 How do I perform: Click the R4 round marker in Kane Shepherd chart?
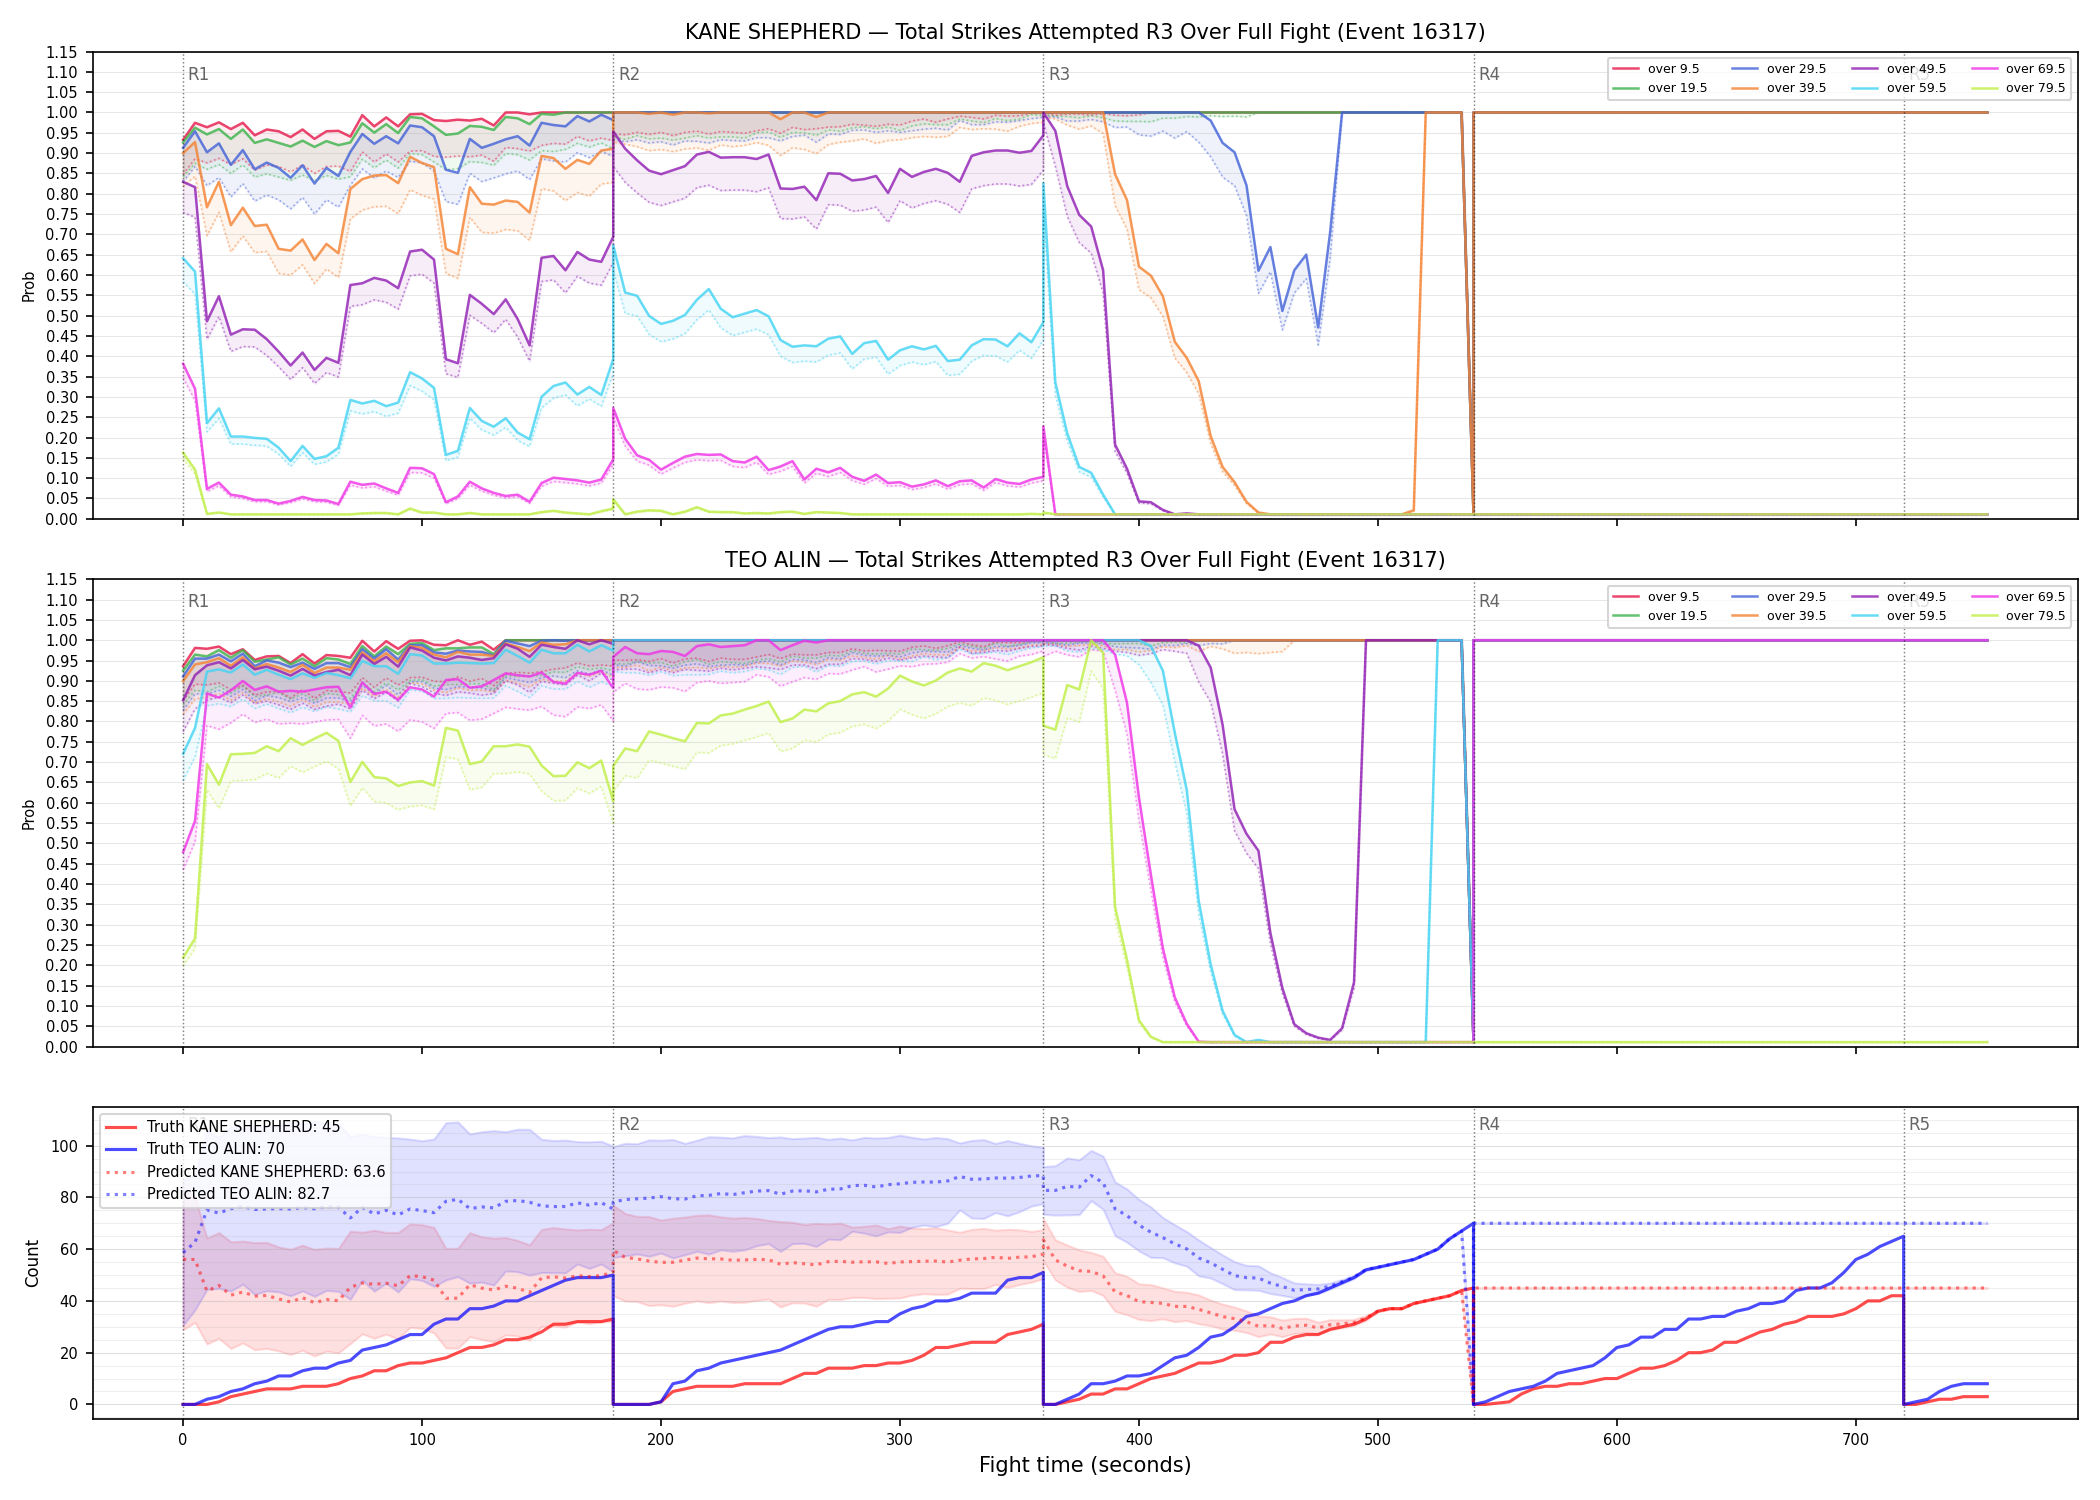coord(1489,74)
